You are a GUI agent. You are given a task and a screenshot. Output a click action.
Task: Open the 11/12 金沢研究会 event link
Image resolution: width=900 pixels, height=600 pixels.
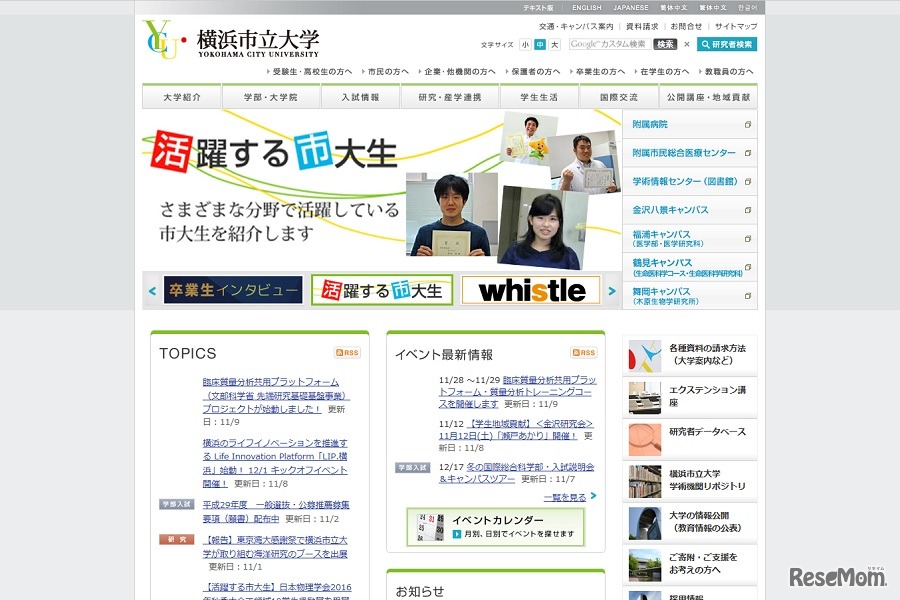pyautogui.click(x=516, y=429)
